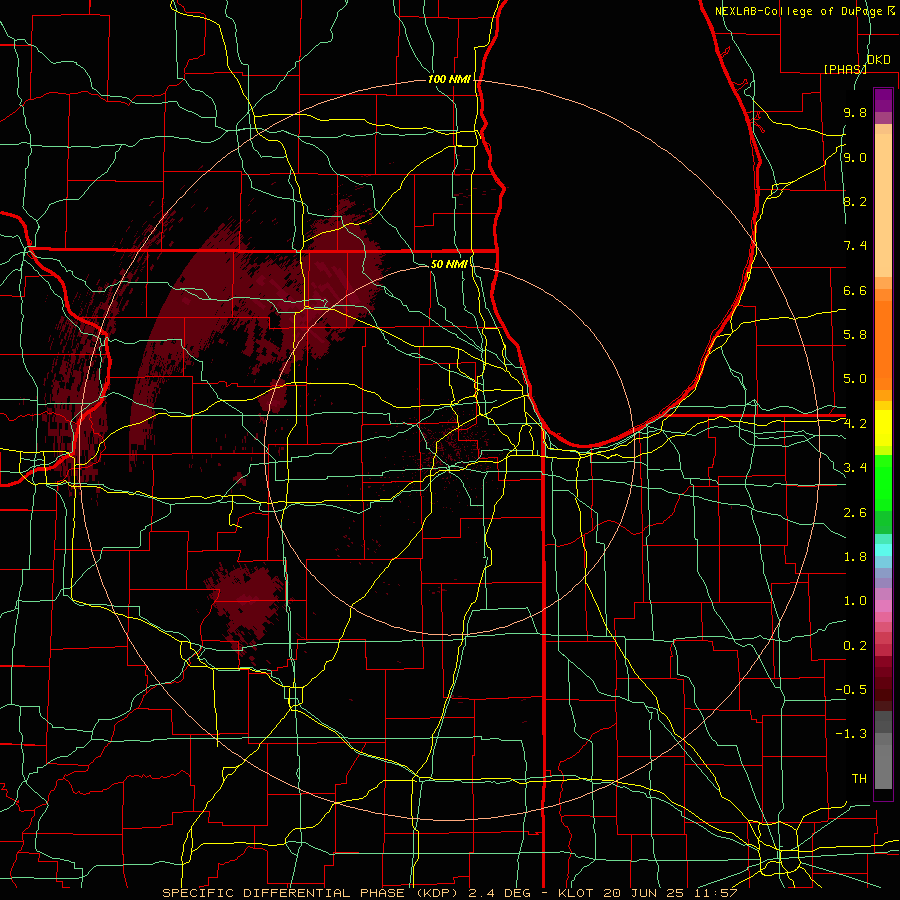Click the 9.0 scale value
Image resolution: width=900 pixels, height=900 pixels.
pyautogui.click(x=855, y=157)
